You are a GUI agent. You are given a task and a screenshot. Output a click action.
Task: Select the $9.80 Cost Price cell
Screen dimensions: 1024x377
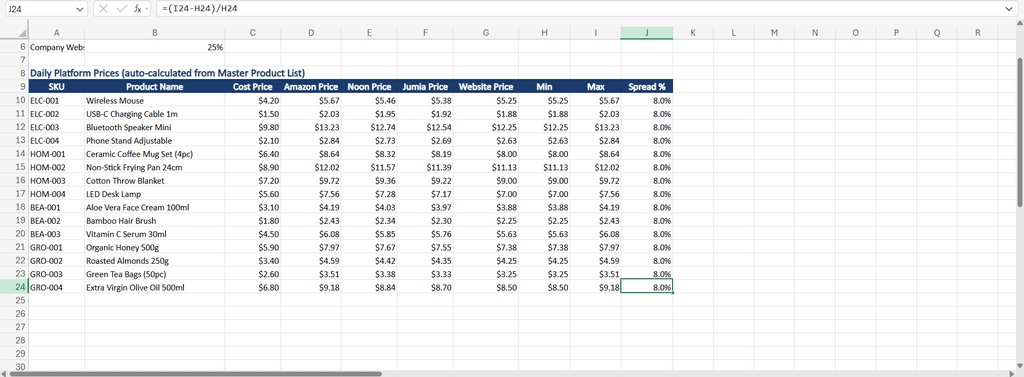[x=253, y=127]
